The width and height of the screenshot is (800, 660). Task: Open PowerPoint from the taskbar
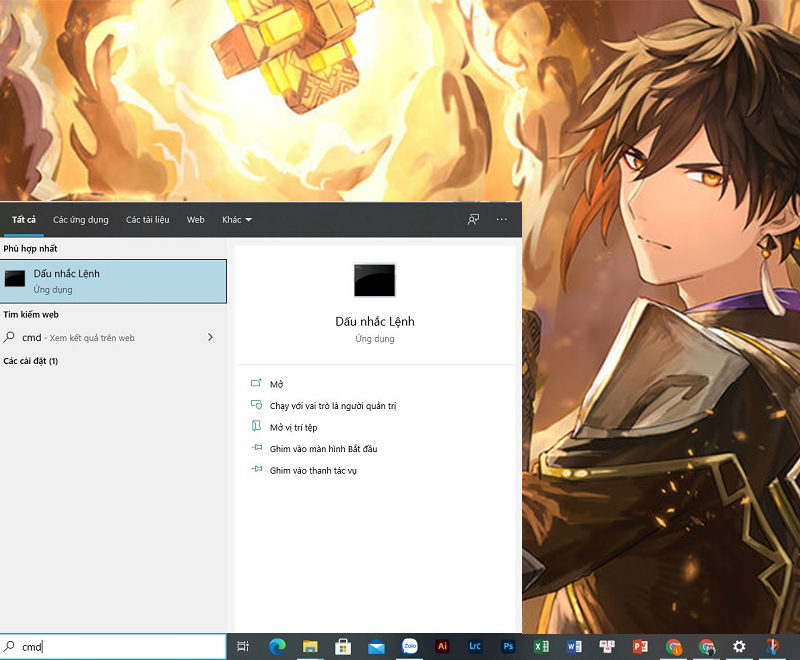tap(640, 646)
